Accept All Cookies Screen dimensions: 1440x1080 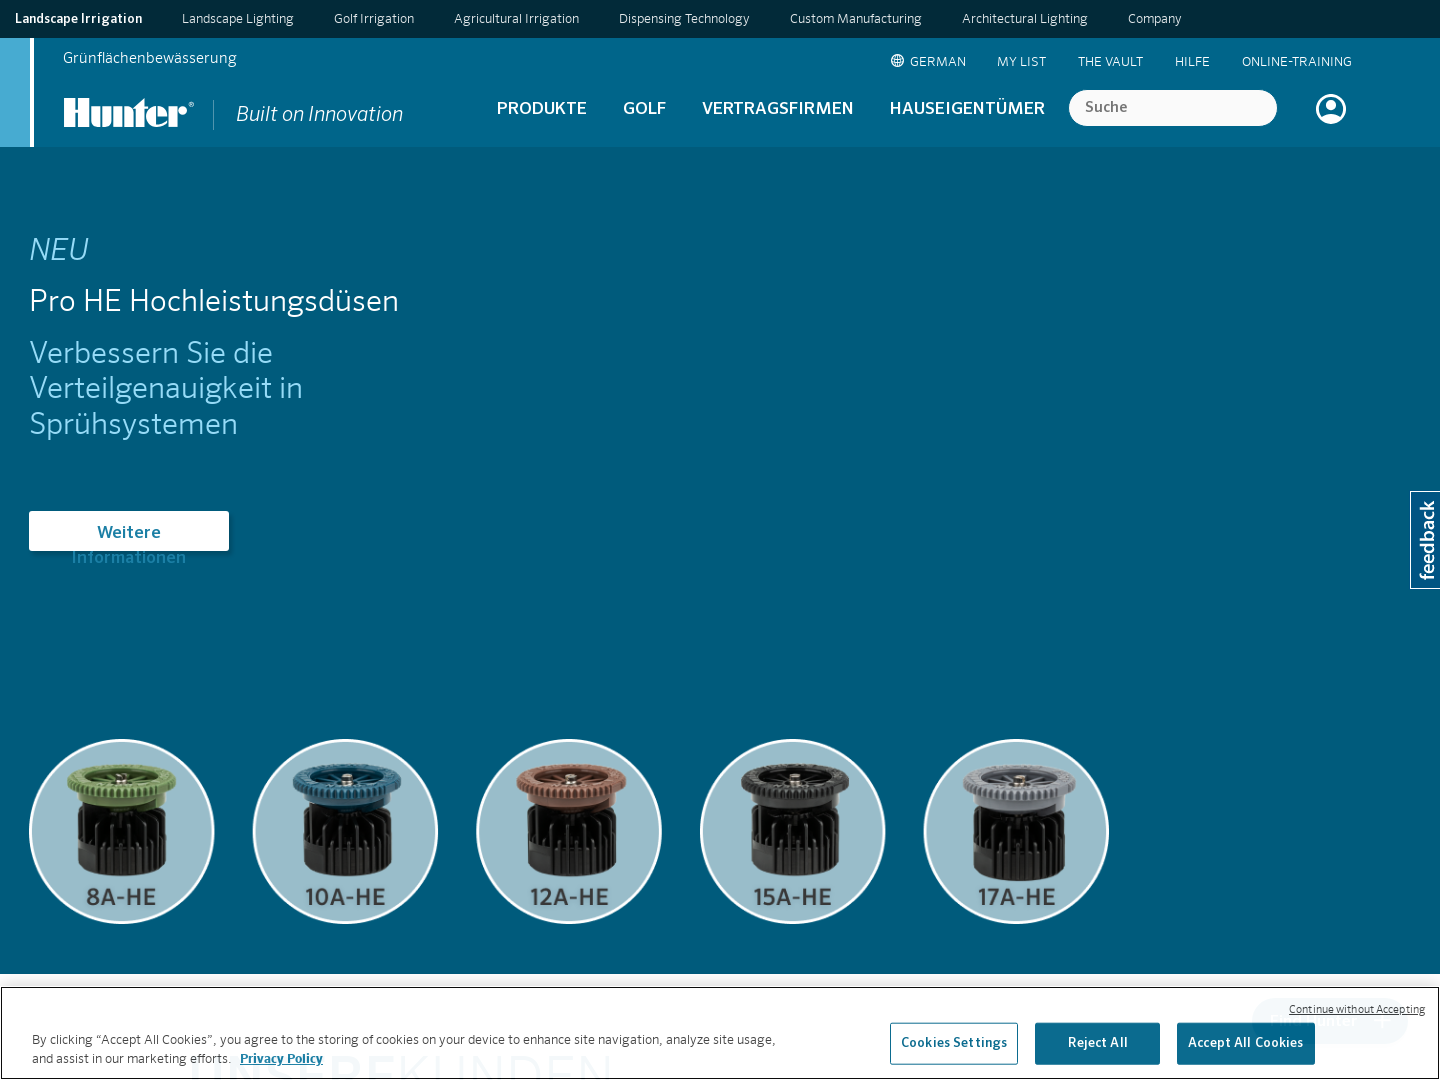pos(1246,1043)
